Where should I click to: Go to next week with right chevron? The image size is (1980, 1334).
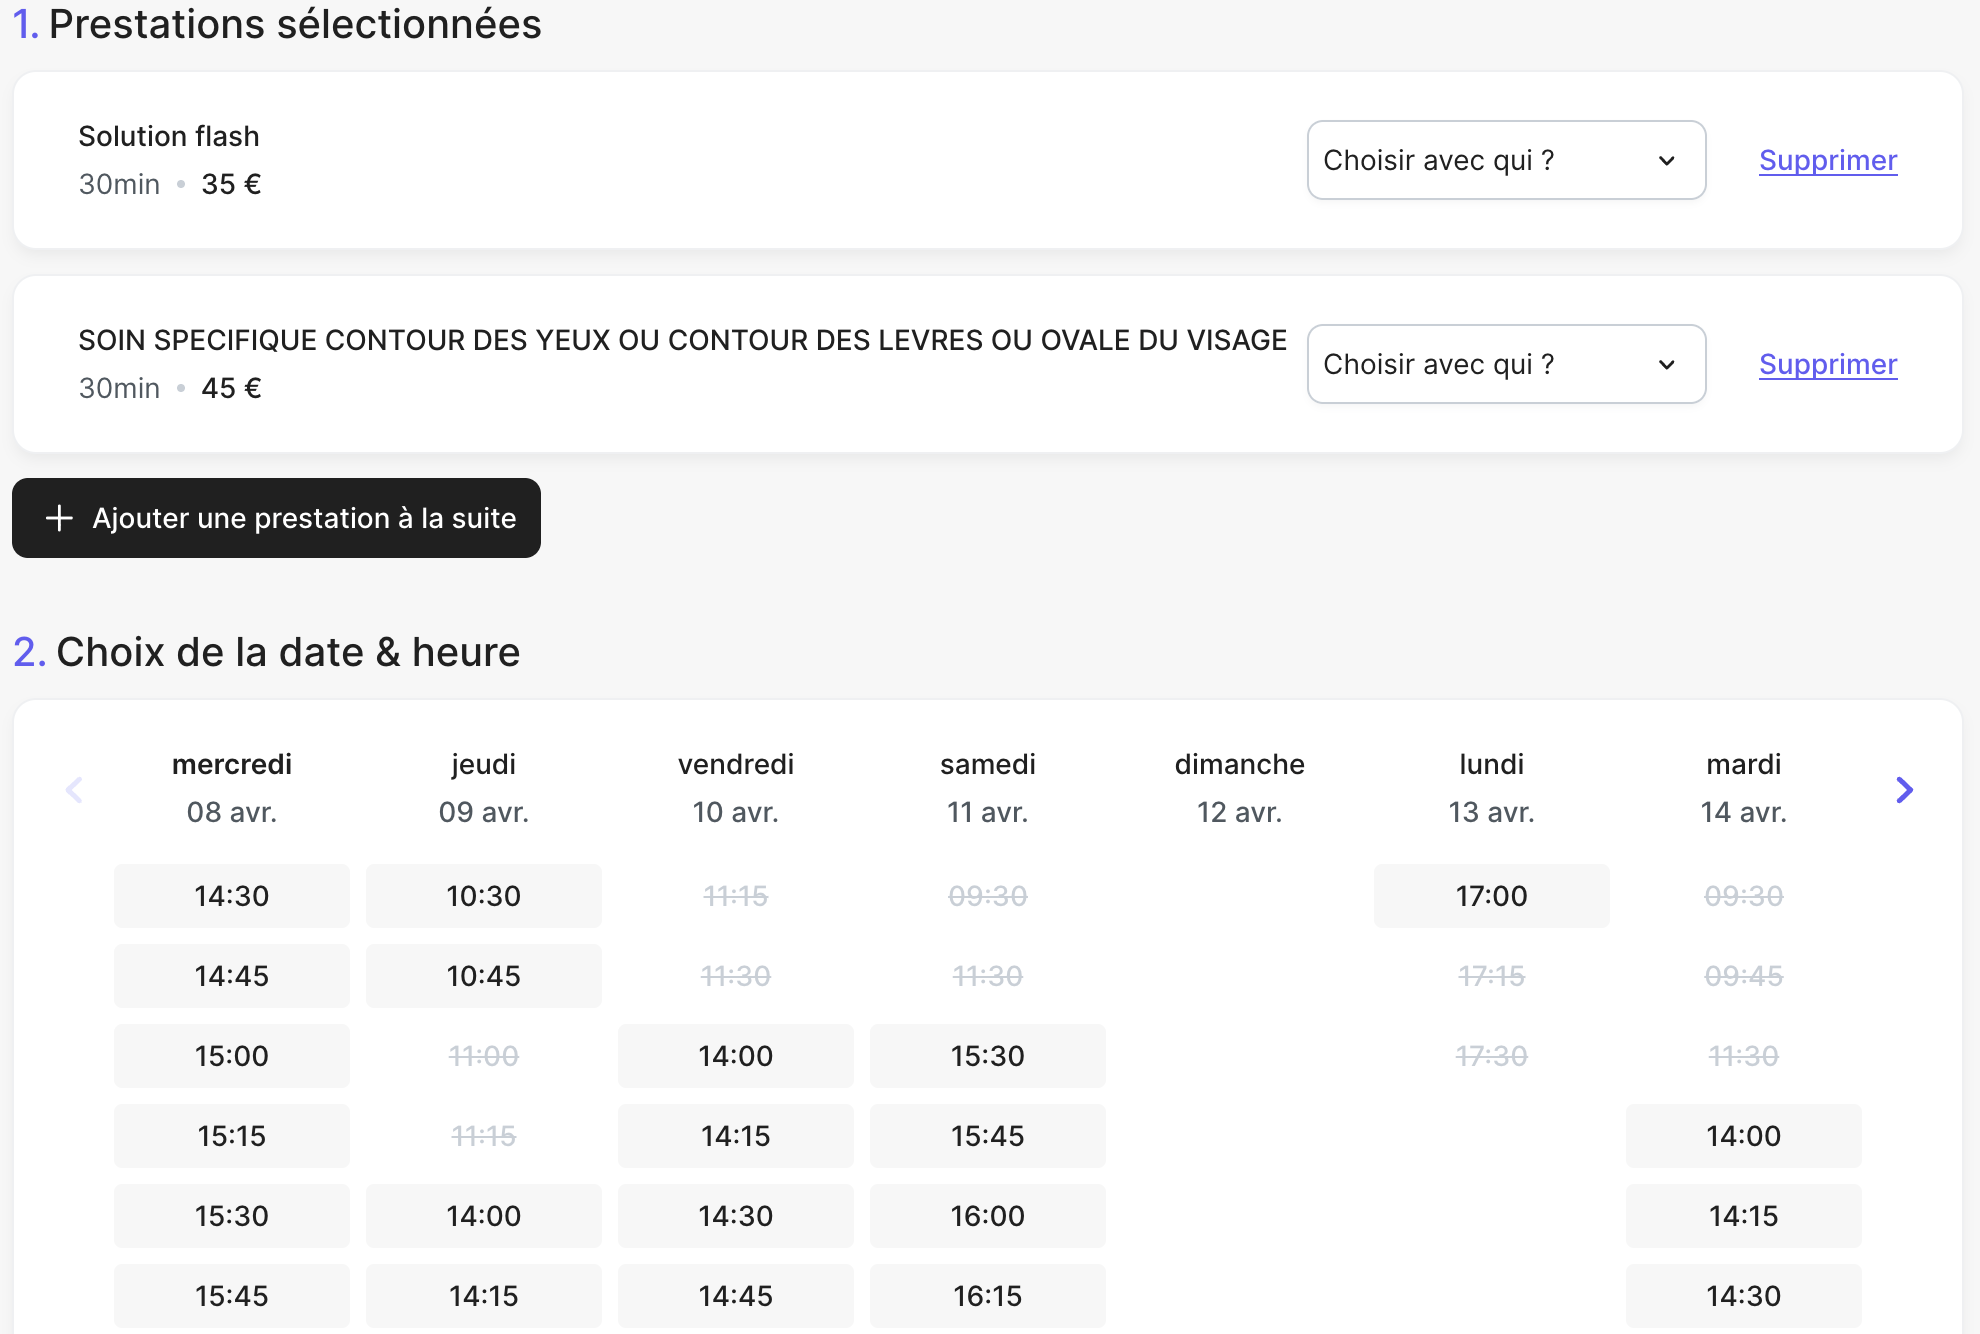point(1904,790)
